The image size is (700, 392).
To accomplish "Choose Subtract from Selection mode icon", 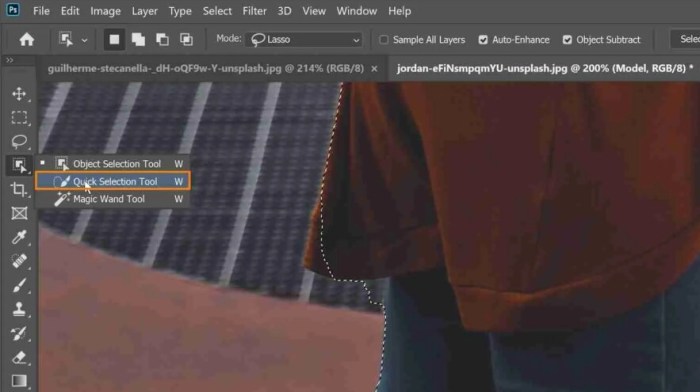I will 162,40.
